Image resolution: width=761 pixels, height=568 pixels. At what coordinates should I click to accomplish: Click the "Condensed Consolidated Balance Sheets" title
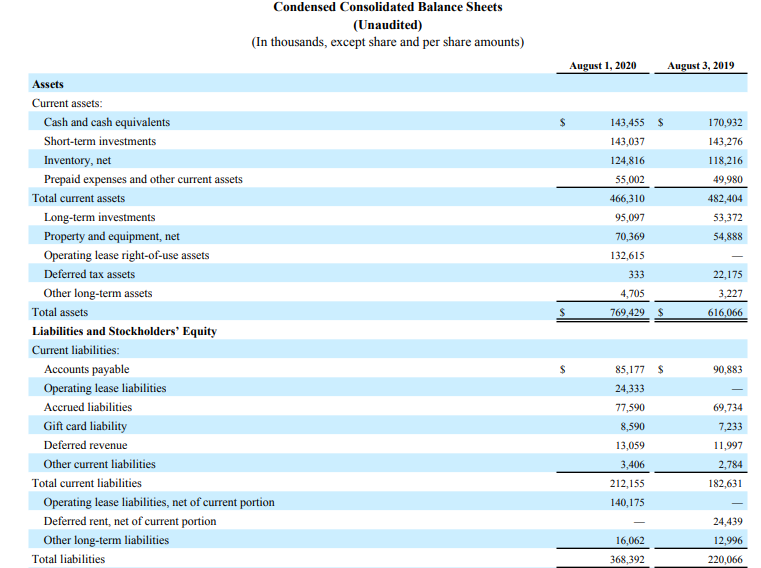click(388, 7)
